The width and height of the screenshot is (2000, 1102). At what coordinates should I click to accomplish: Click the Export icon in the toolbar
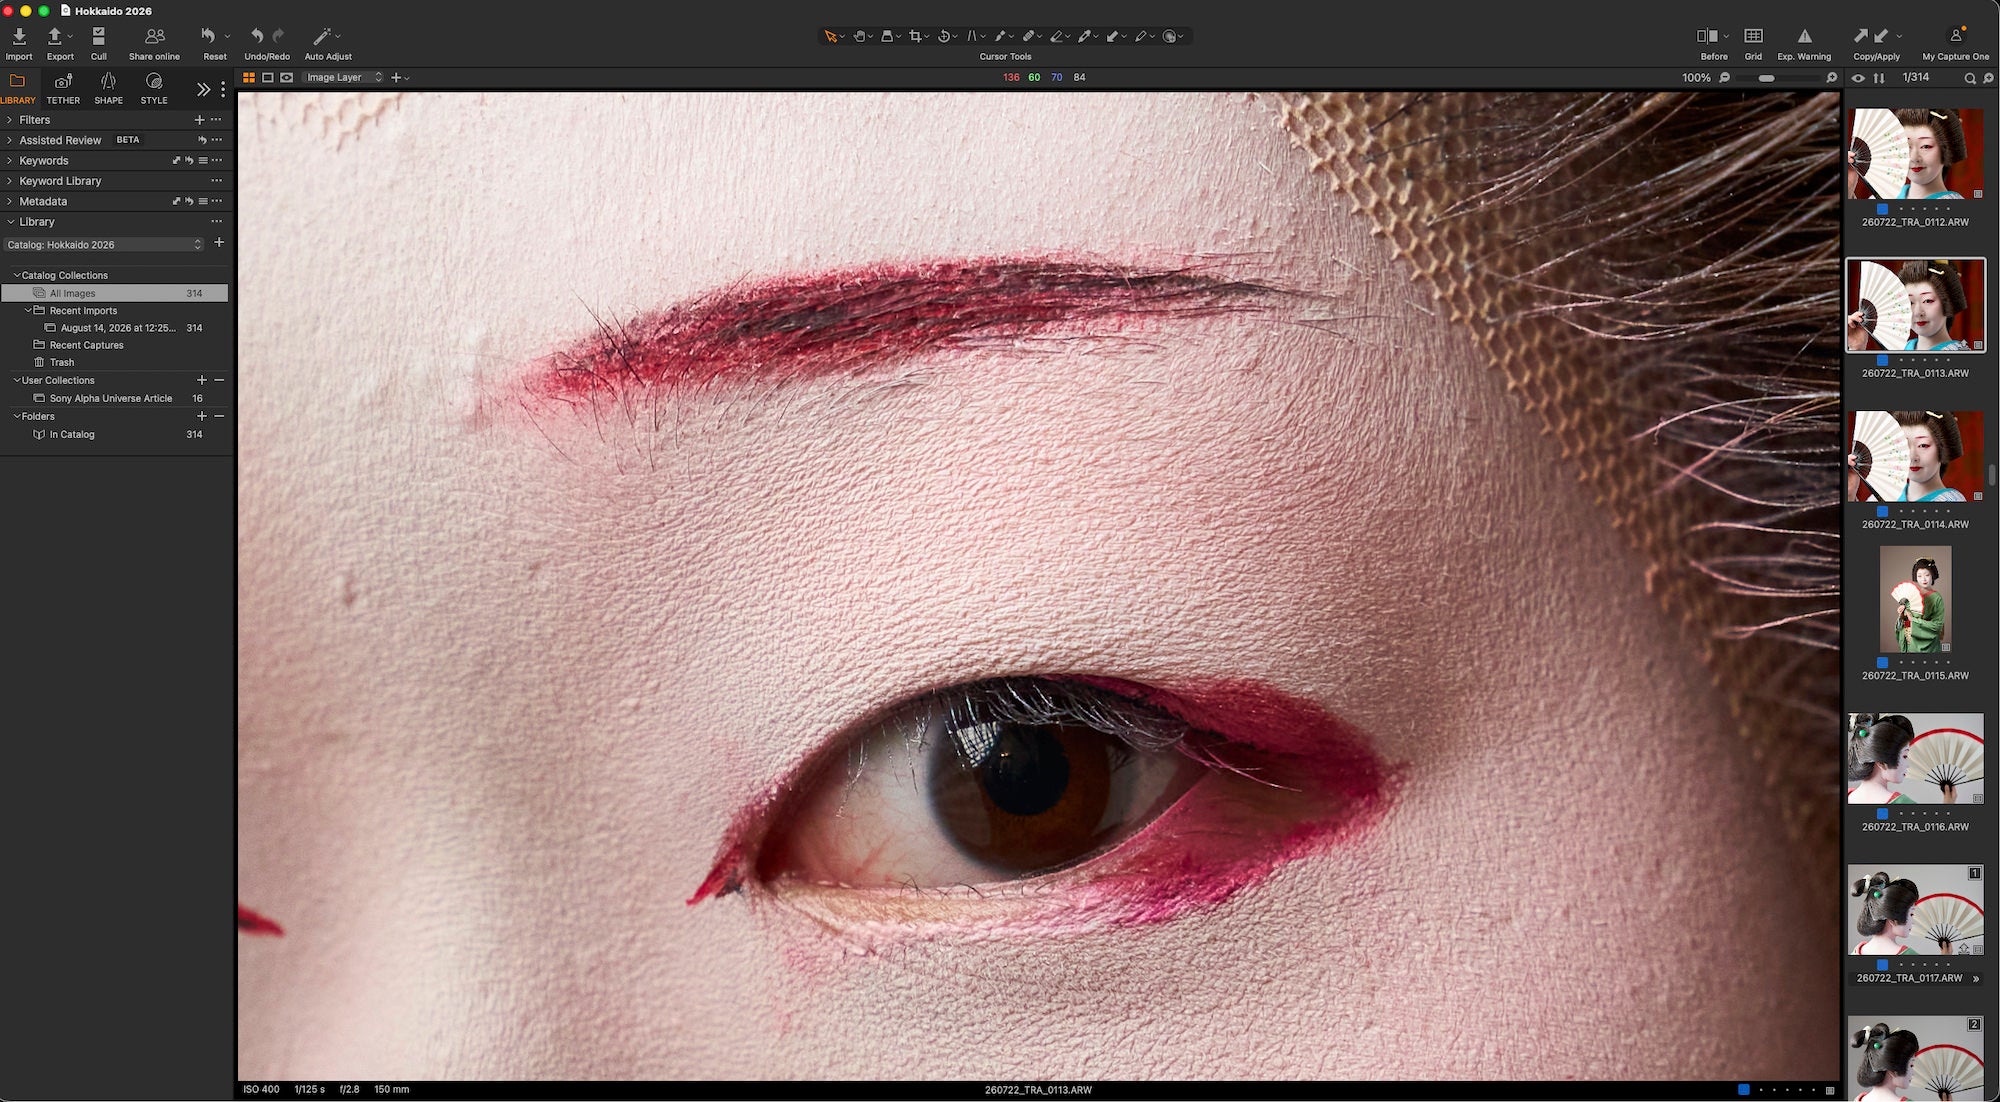(x=55, y=37)
